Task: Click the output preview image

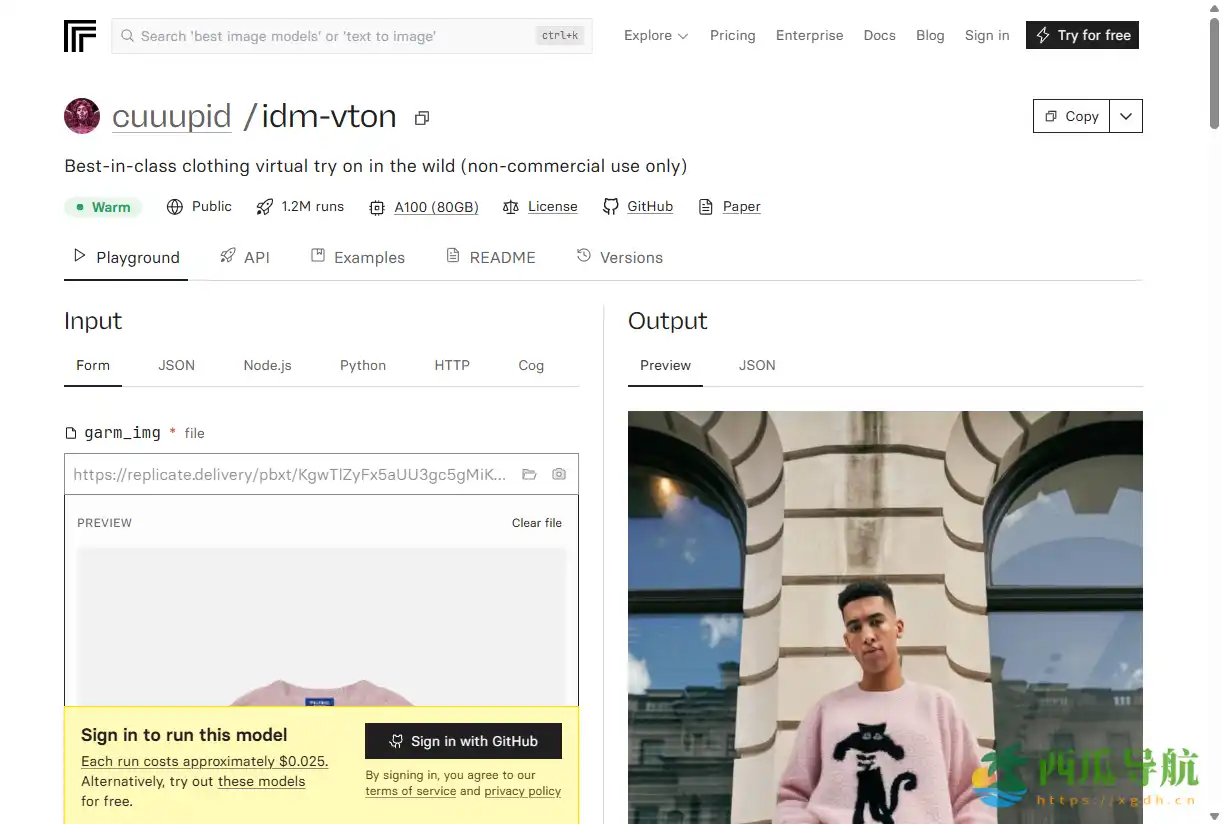Action: click(885, 617)
